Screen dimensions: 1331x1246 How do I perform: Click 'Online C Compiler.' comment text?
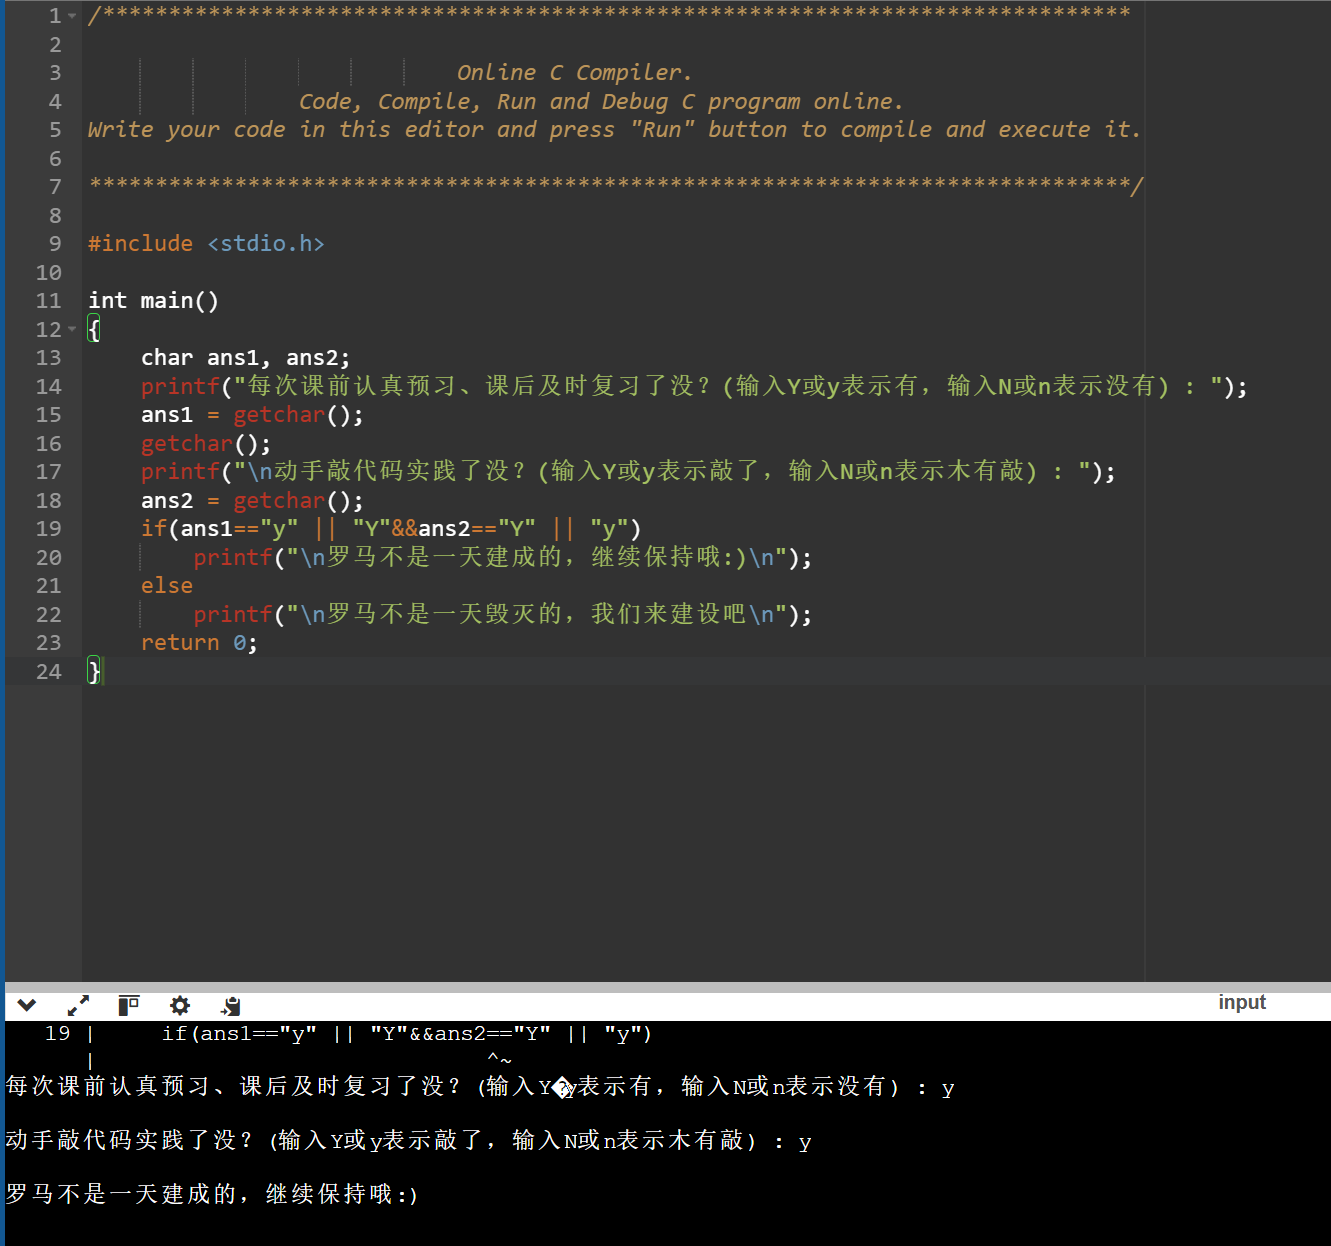coord(574,73)
